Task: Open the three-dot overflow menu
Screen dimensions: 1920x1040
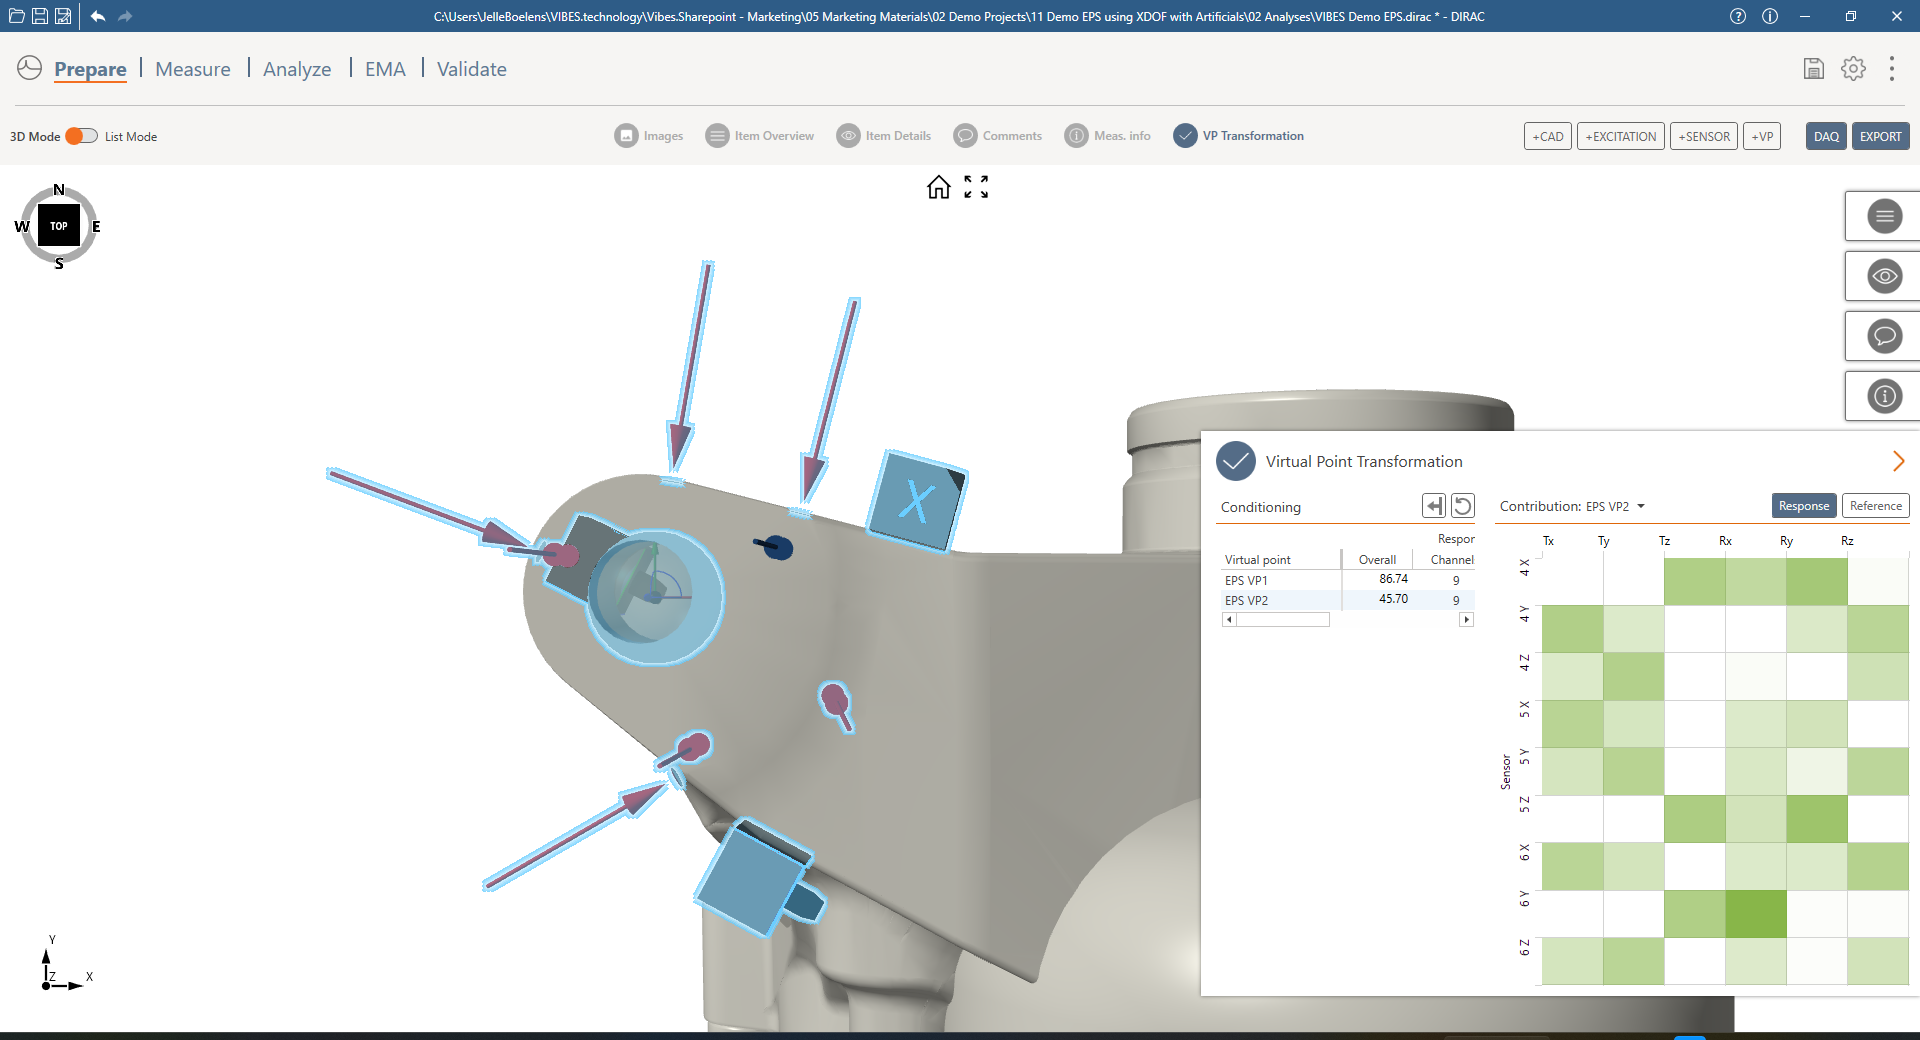Action: [1891, 69]
